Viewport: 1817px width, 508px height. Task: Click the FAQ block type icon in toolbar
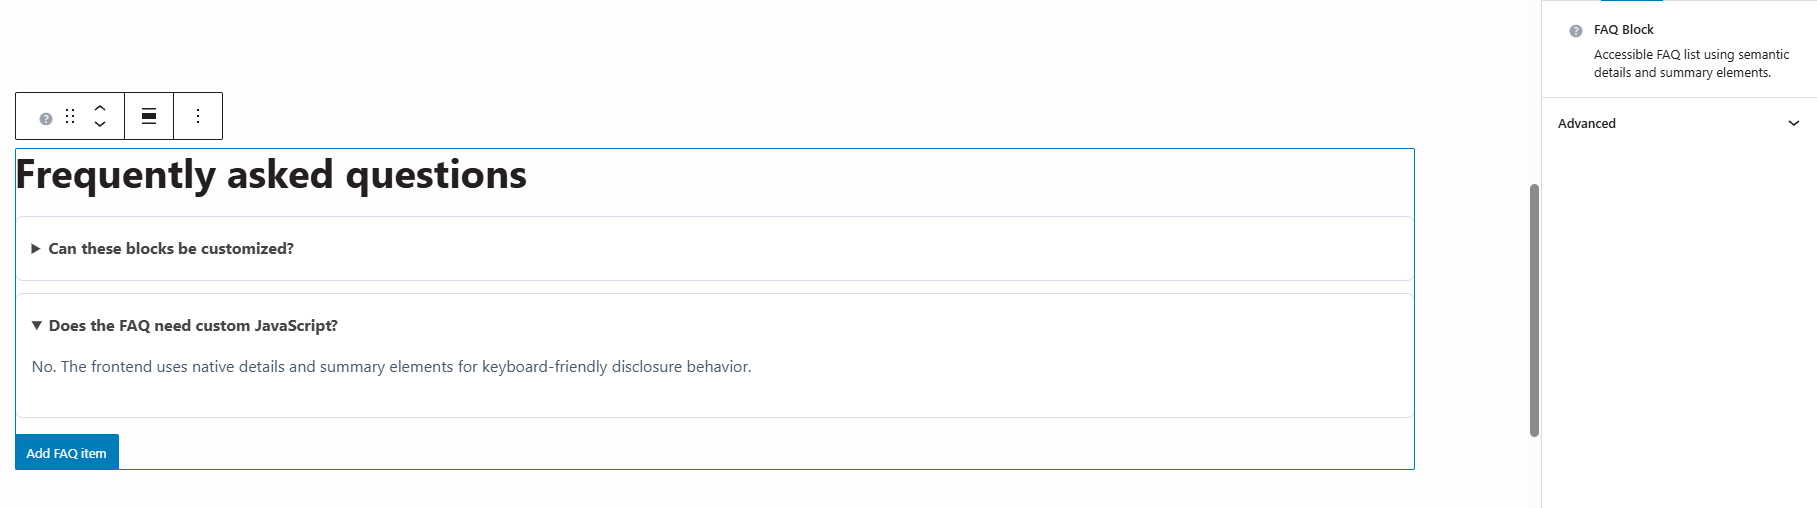46,118
